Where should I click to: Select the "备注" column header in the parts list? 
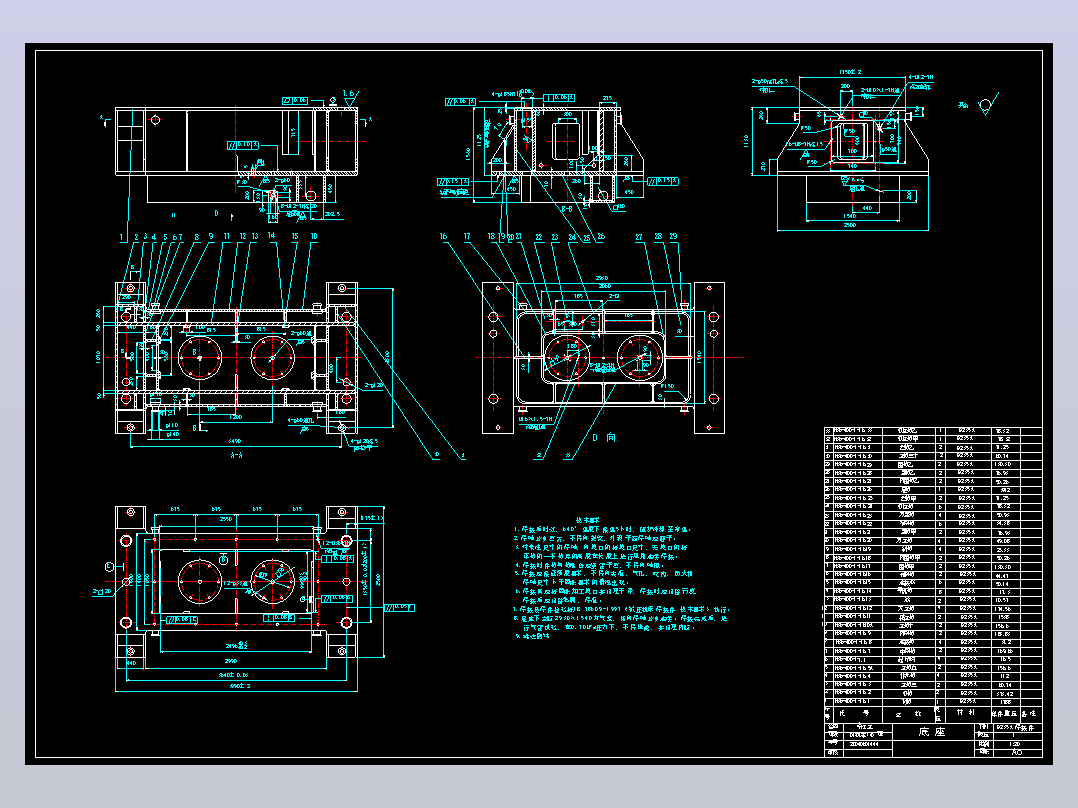tap(1029, 714)
